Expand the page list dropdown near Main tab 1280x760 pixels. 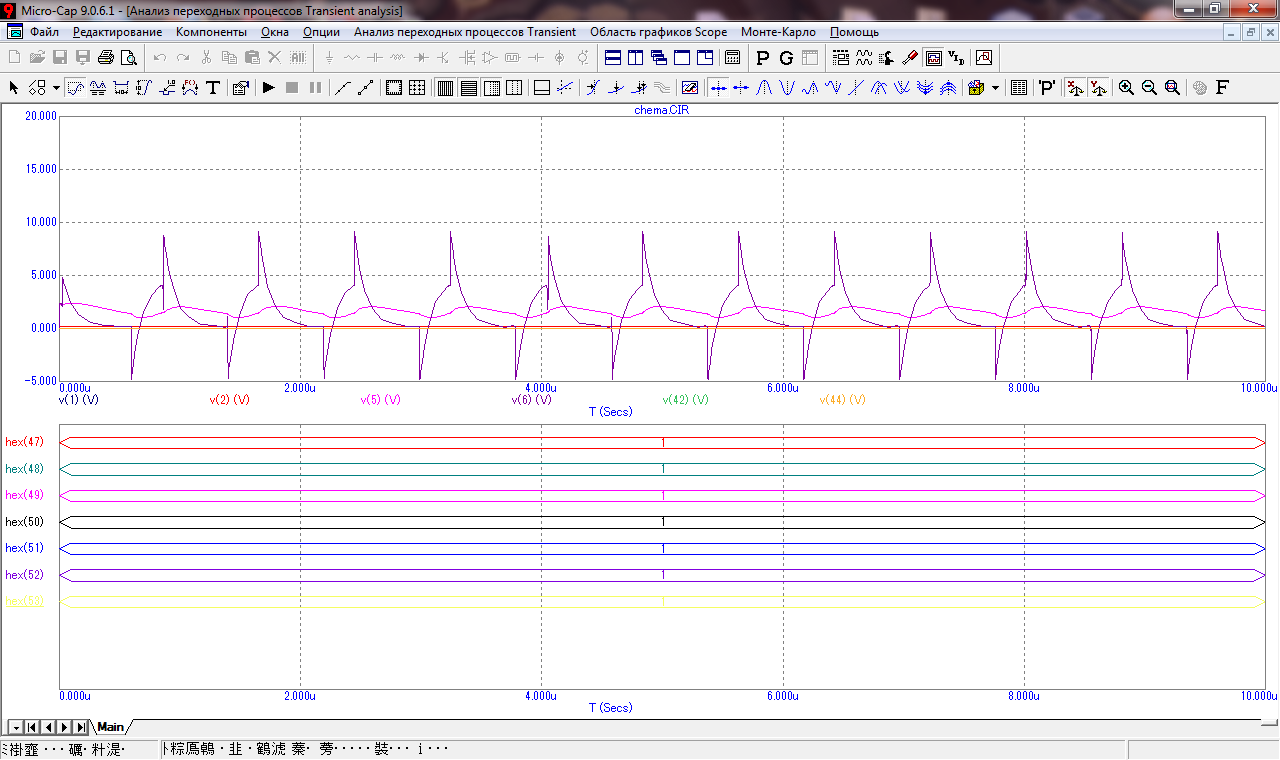(x=16, y=727)
